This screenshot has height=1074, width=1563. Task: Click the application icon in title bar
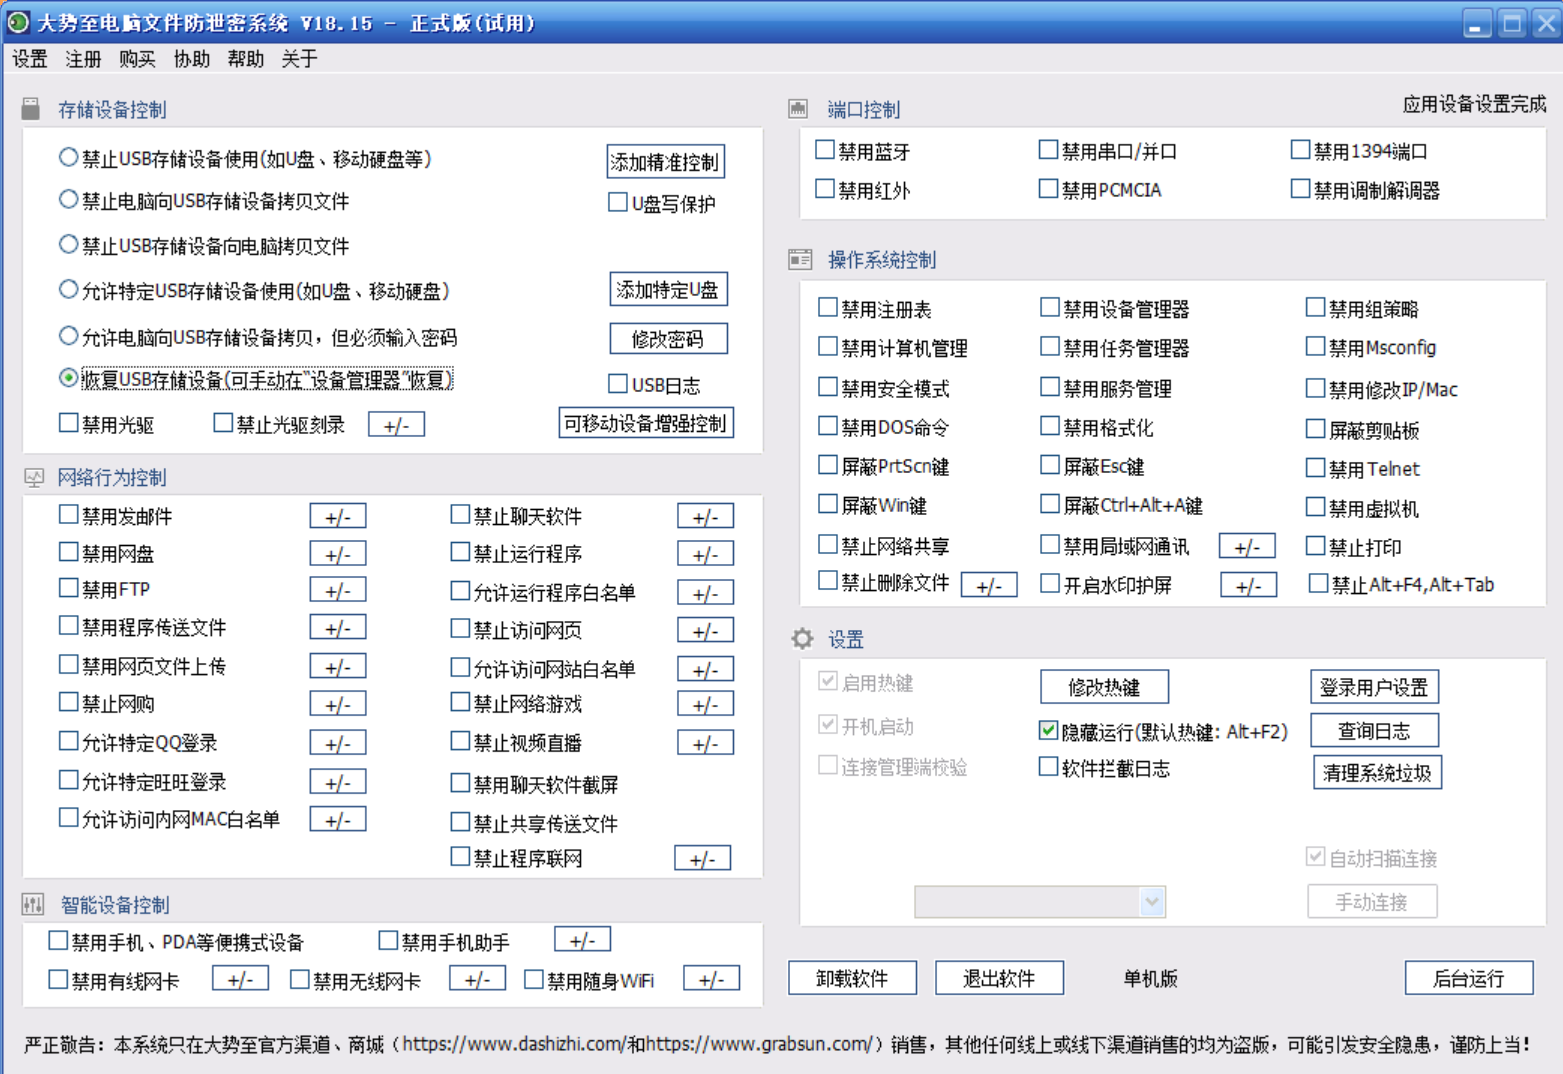(x=17, y=20)
